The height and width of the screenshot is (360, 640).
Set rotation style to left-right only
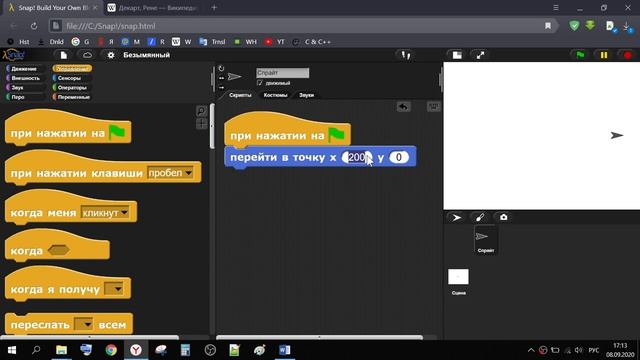pos(221,78)
